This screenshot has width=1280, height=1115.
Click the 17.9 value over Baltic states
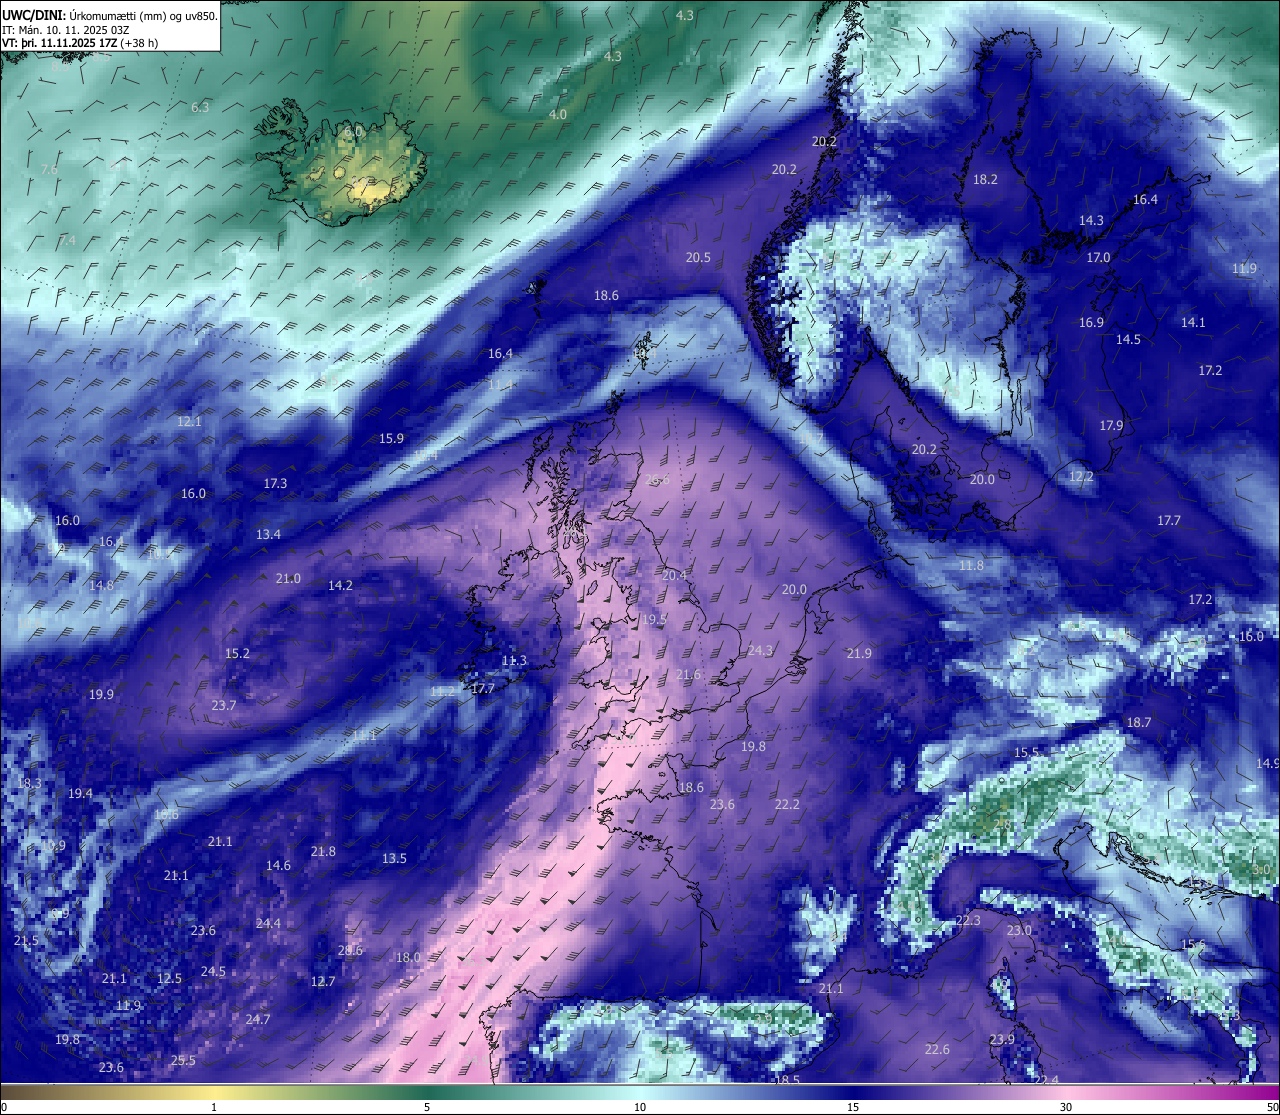(1111, 426)
